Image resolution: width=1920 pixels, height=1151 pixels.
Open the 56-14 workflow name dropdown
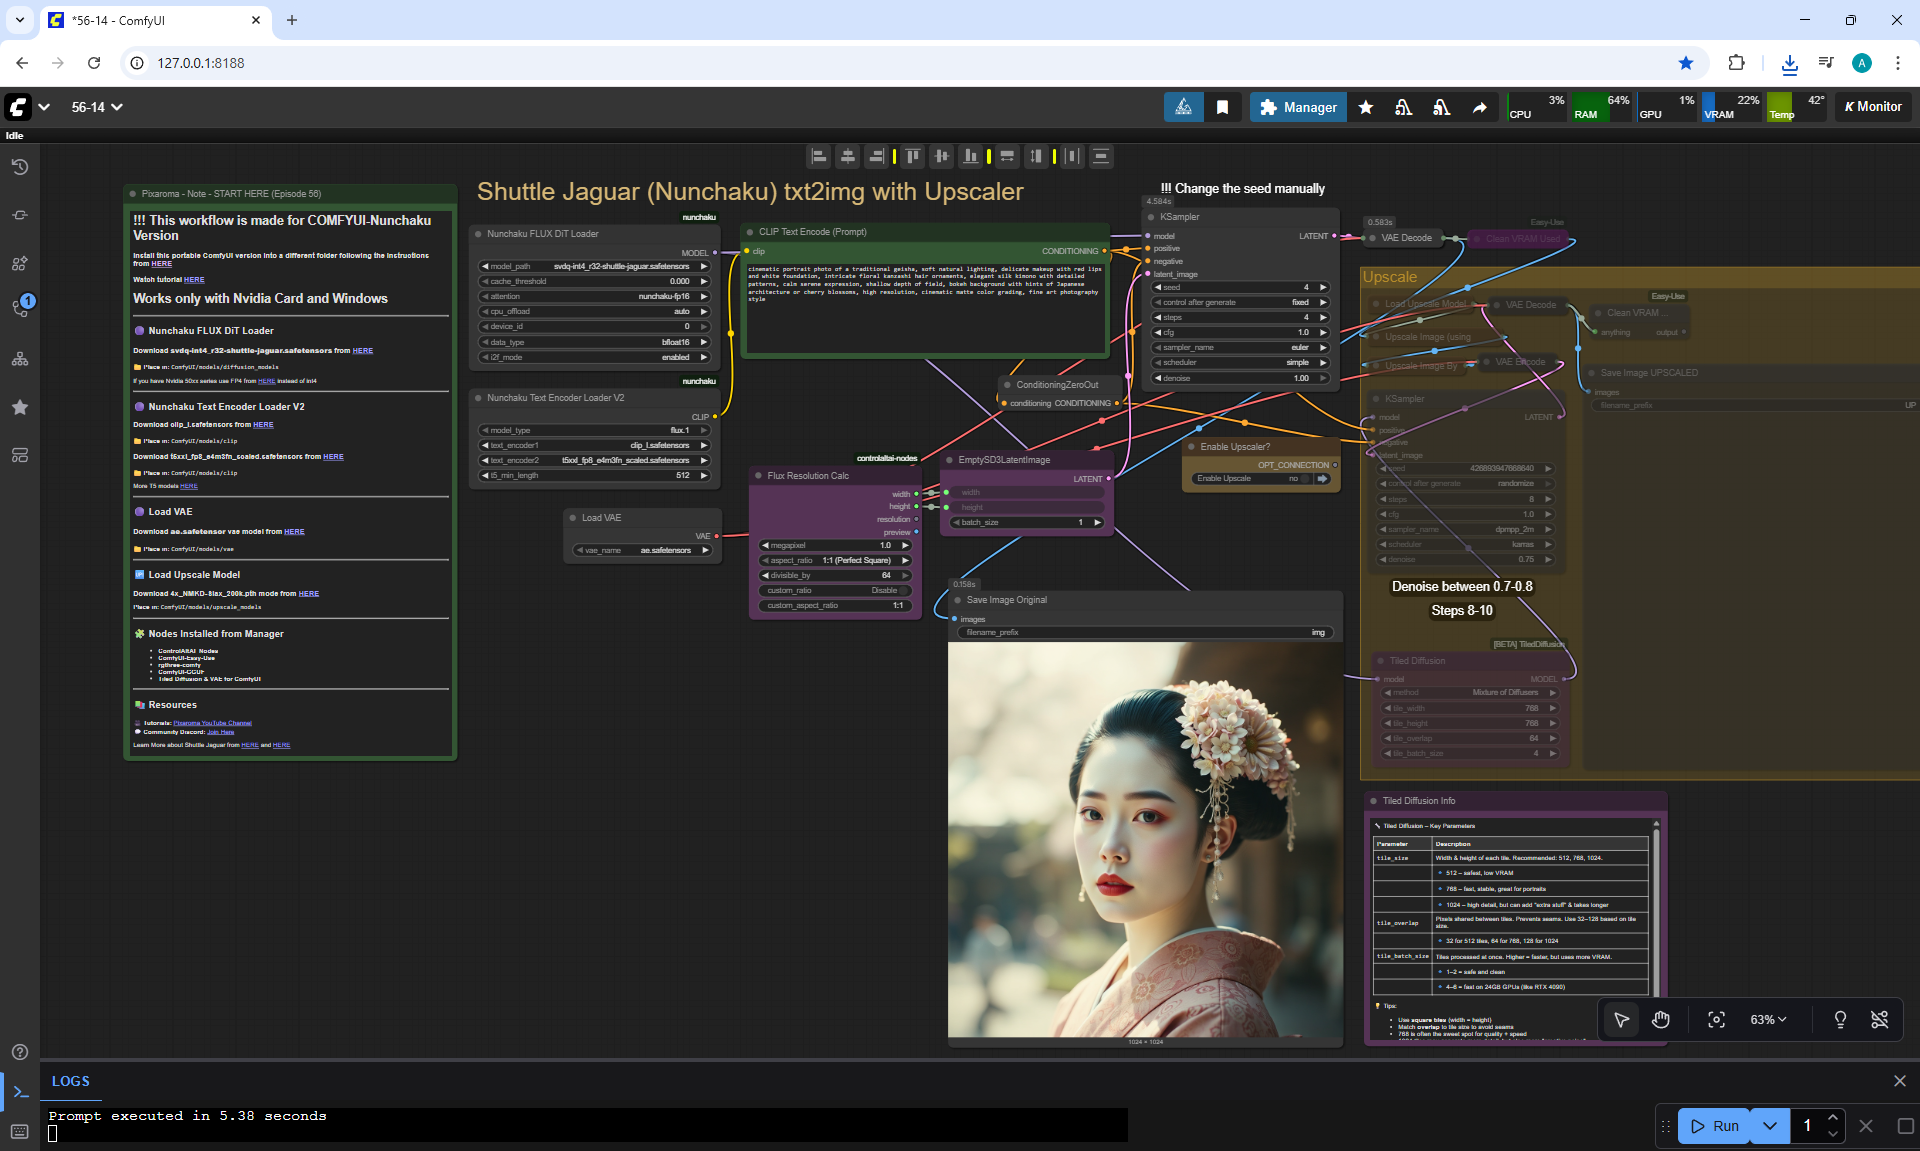[x=97, y=107]
